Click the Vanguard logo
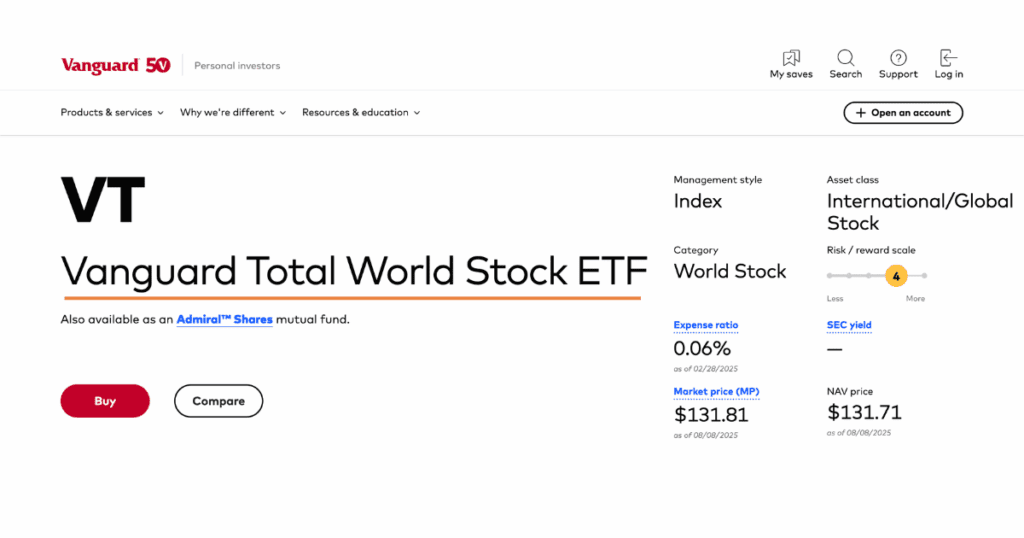1024x538 pixels. (x=100, y=65)
